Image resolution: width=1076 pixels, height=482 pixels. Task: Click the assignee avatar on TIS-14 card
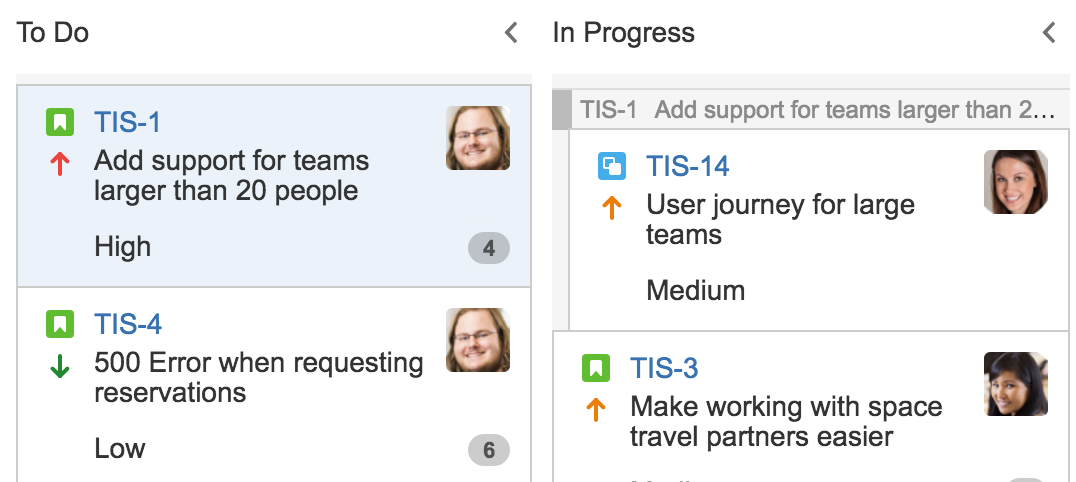[1016, 182]
